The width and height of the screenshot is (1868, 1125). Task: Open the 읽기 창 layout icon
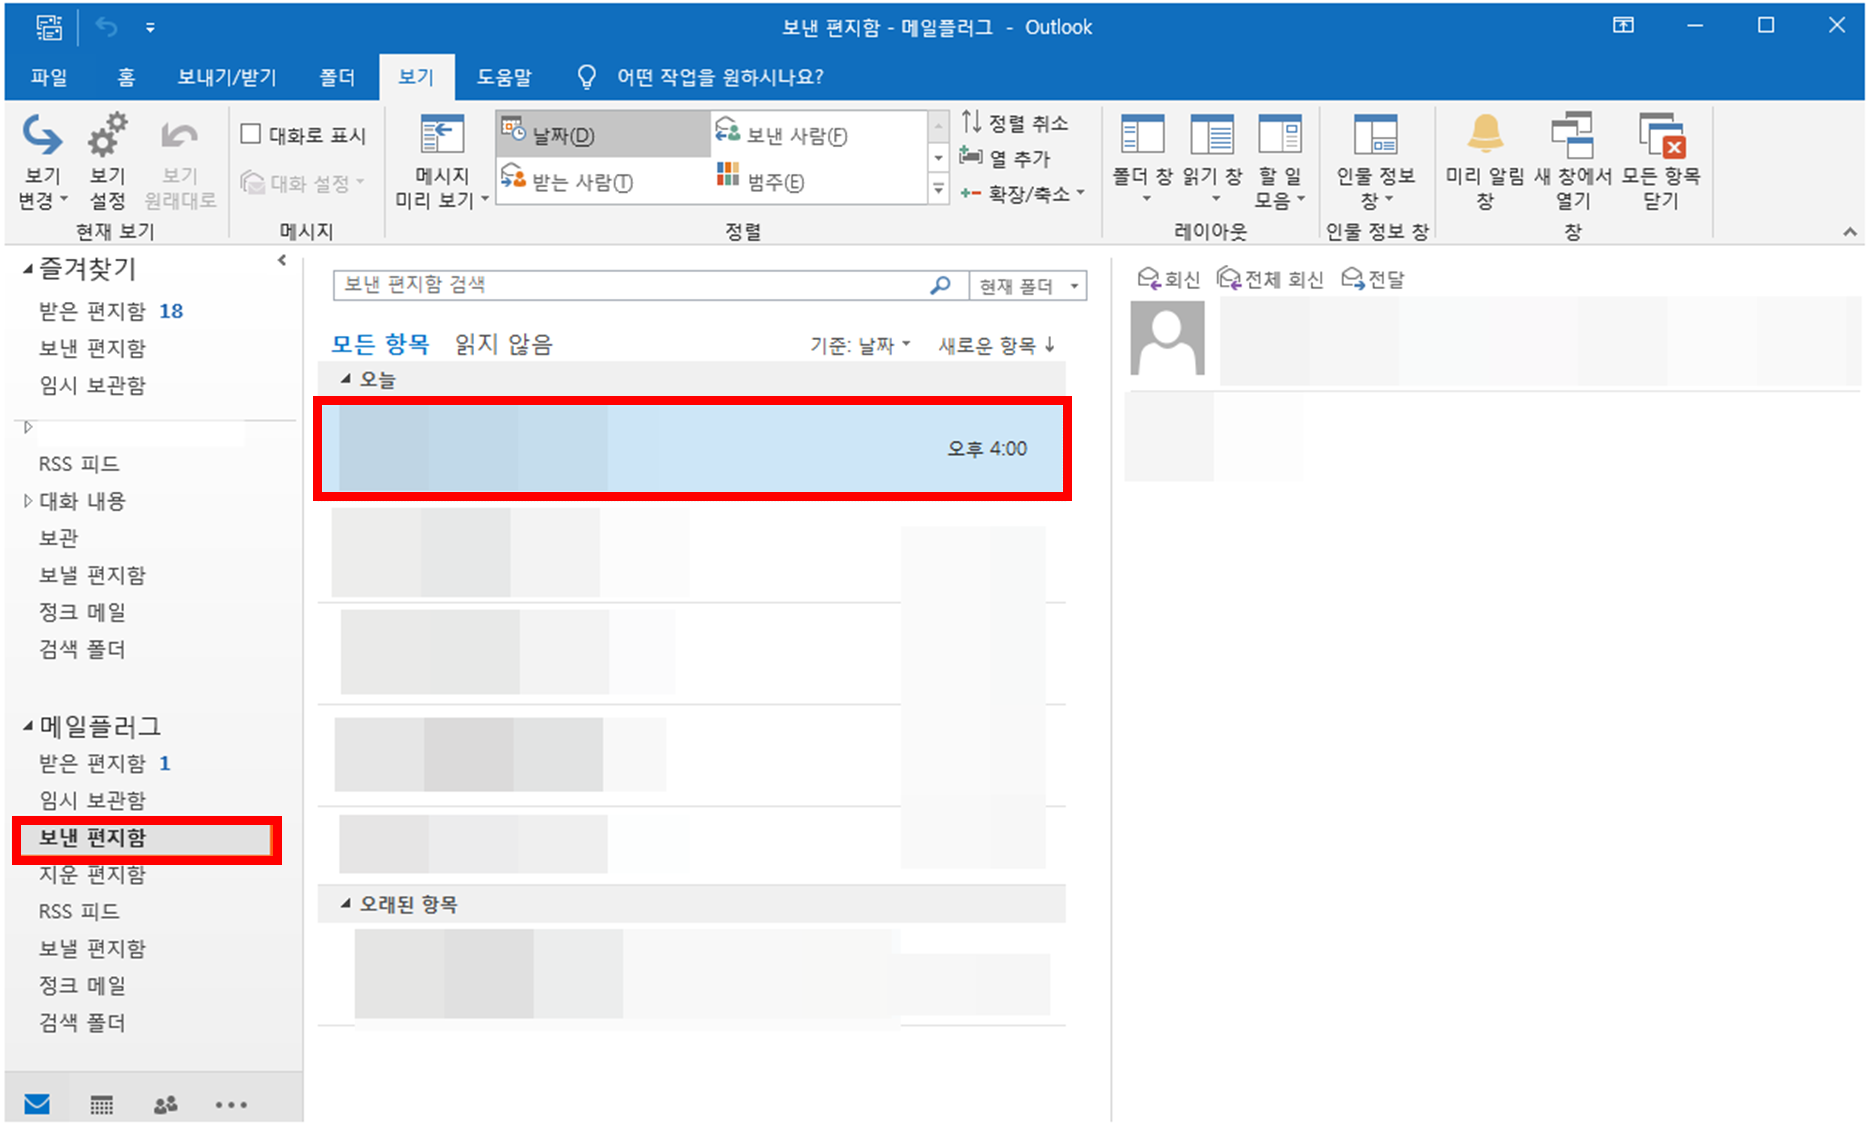pyautogui.click(x=1212, y=160)
